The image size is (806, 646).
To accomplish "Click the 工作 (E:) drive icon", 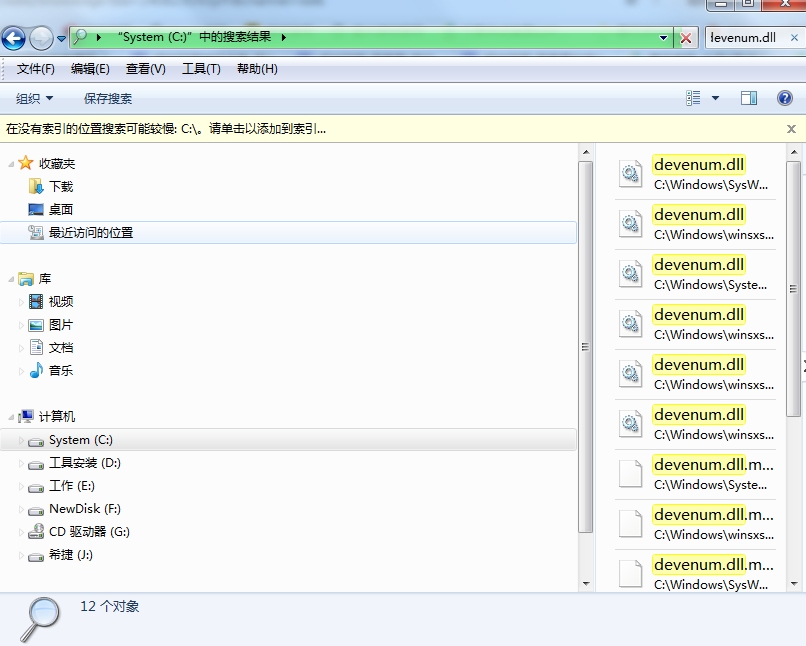I will point(36,487).
